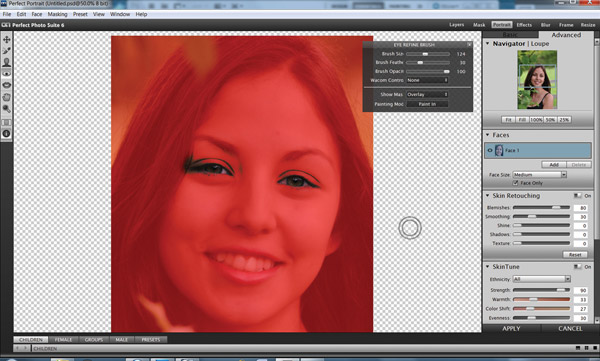
Task: Close the Eye Refine Brush panel
Action: pos(469,44)
